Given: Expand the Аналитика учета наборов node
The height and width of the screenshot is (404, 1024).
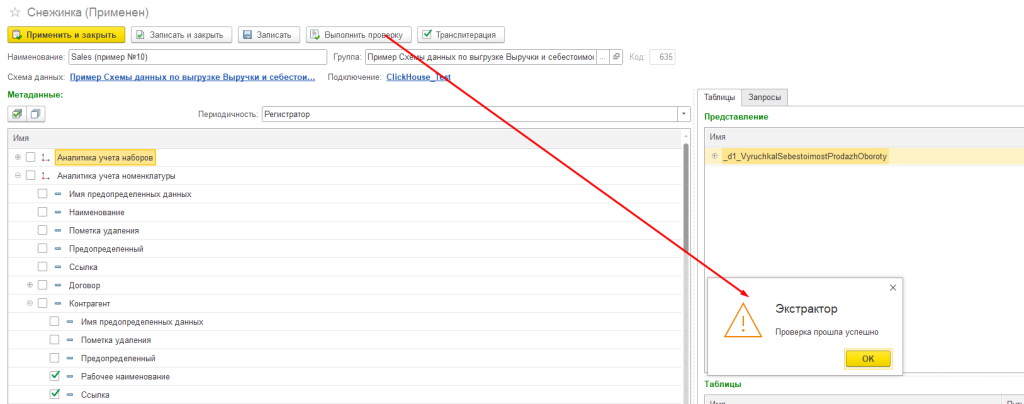Looking at the screenshot, I should coord(18,157).
